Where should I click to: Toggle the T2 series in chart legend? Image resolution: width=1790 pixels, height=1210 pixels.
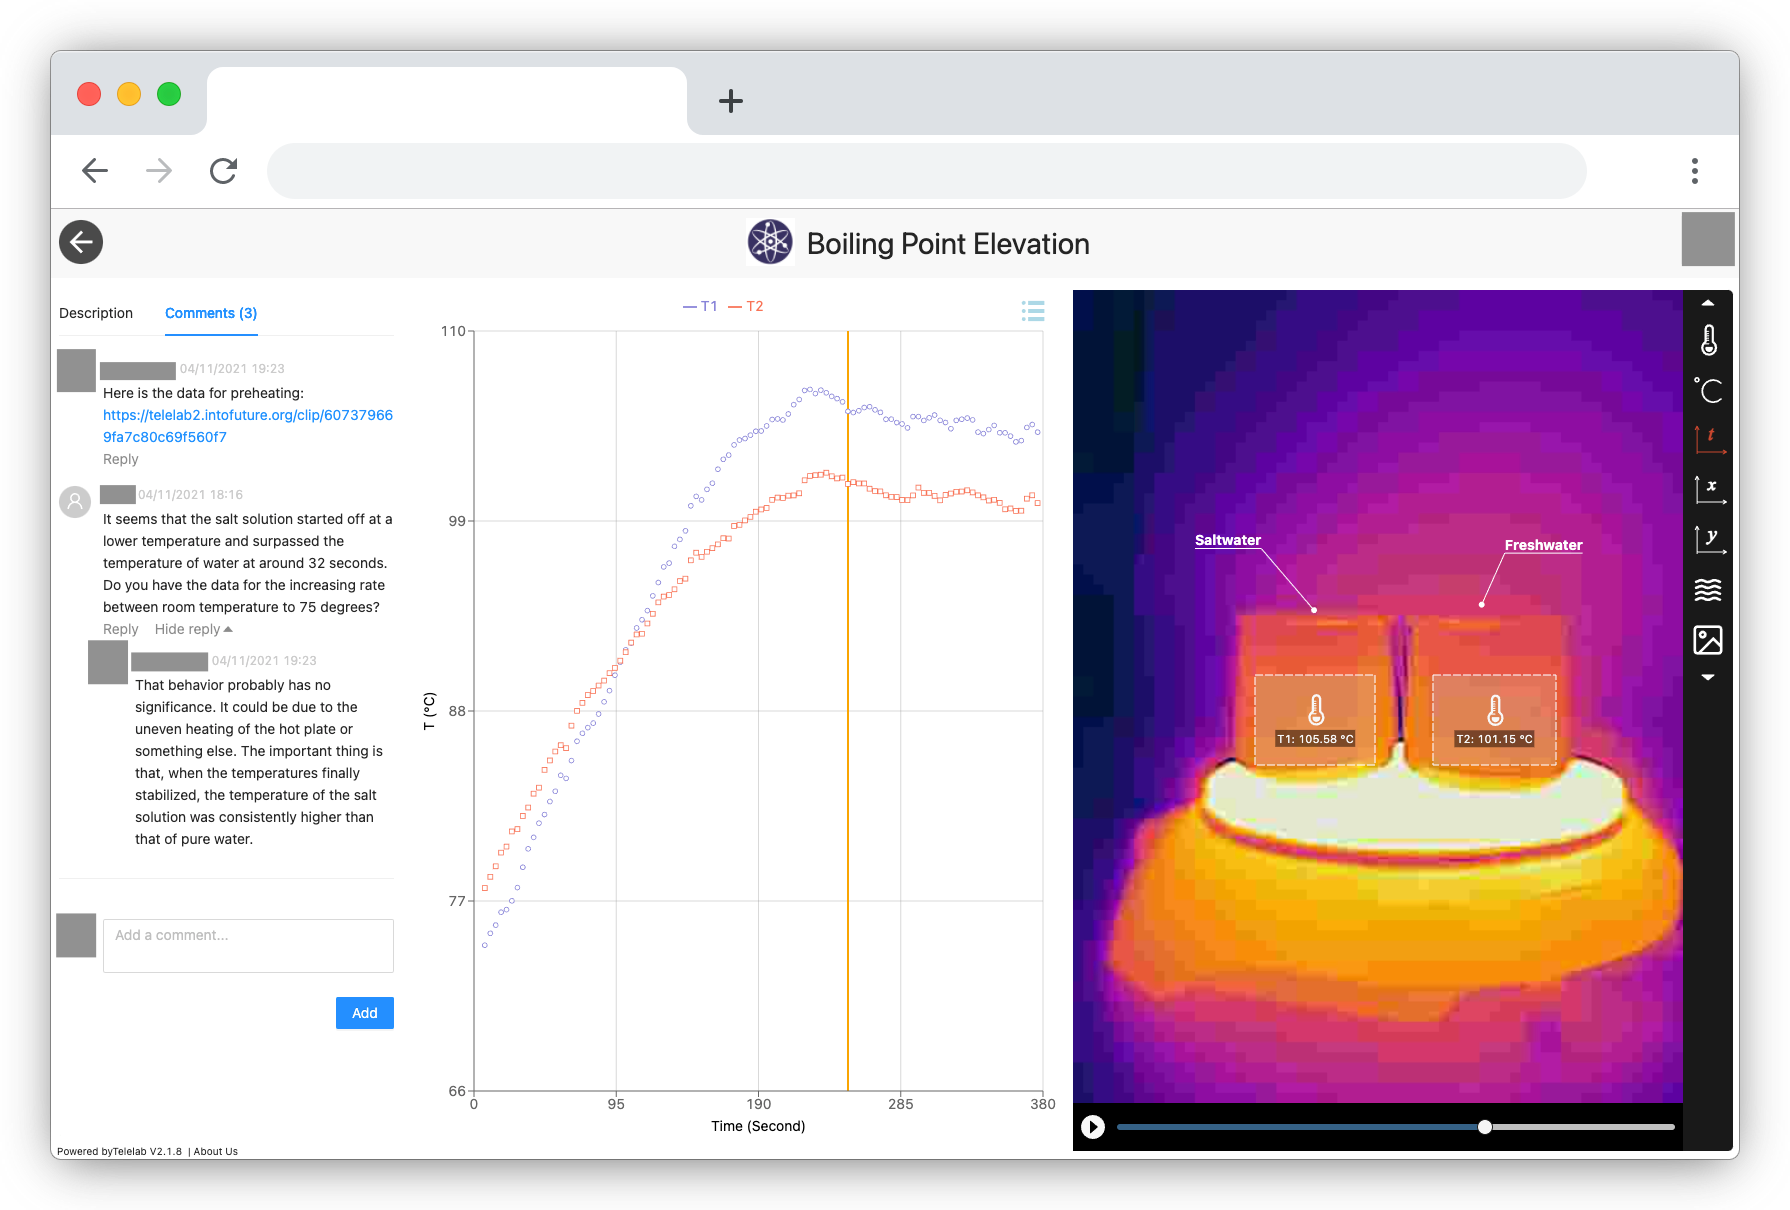(746, 306)
